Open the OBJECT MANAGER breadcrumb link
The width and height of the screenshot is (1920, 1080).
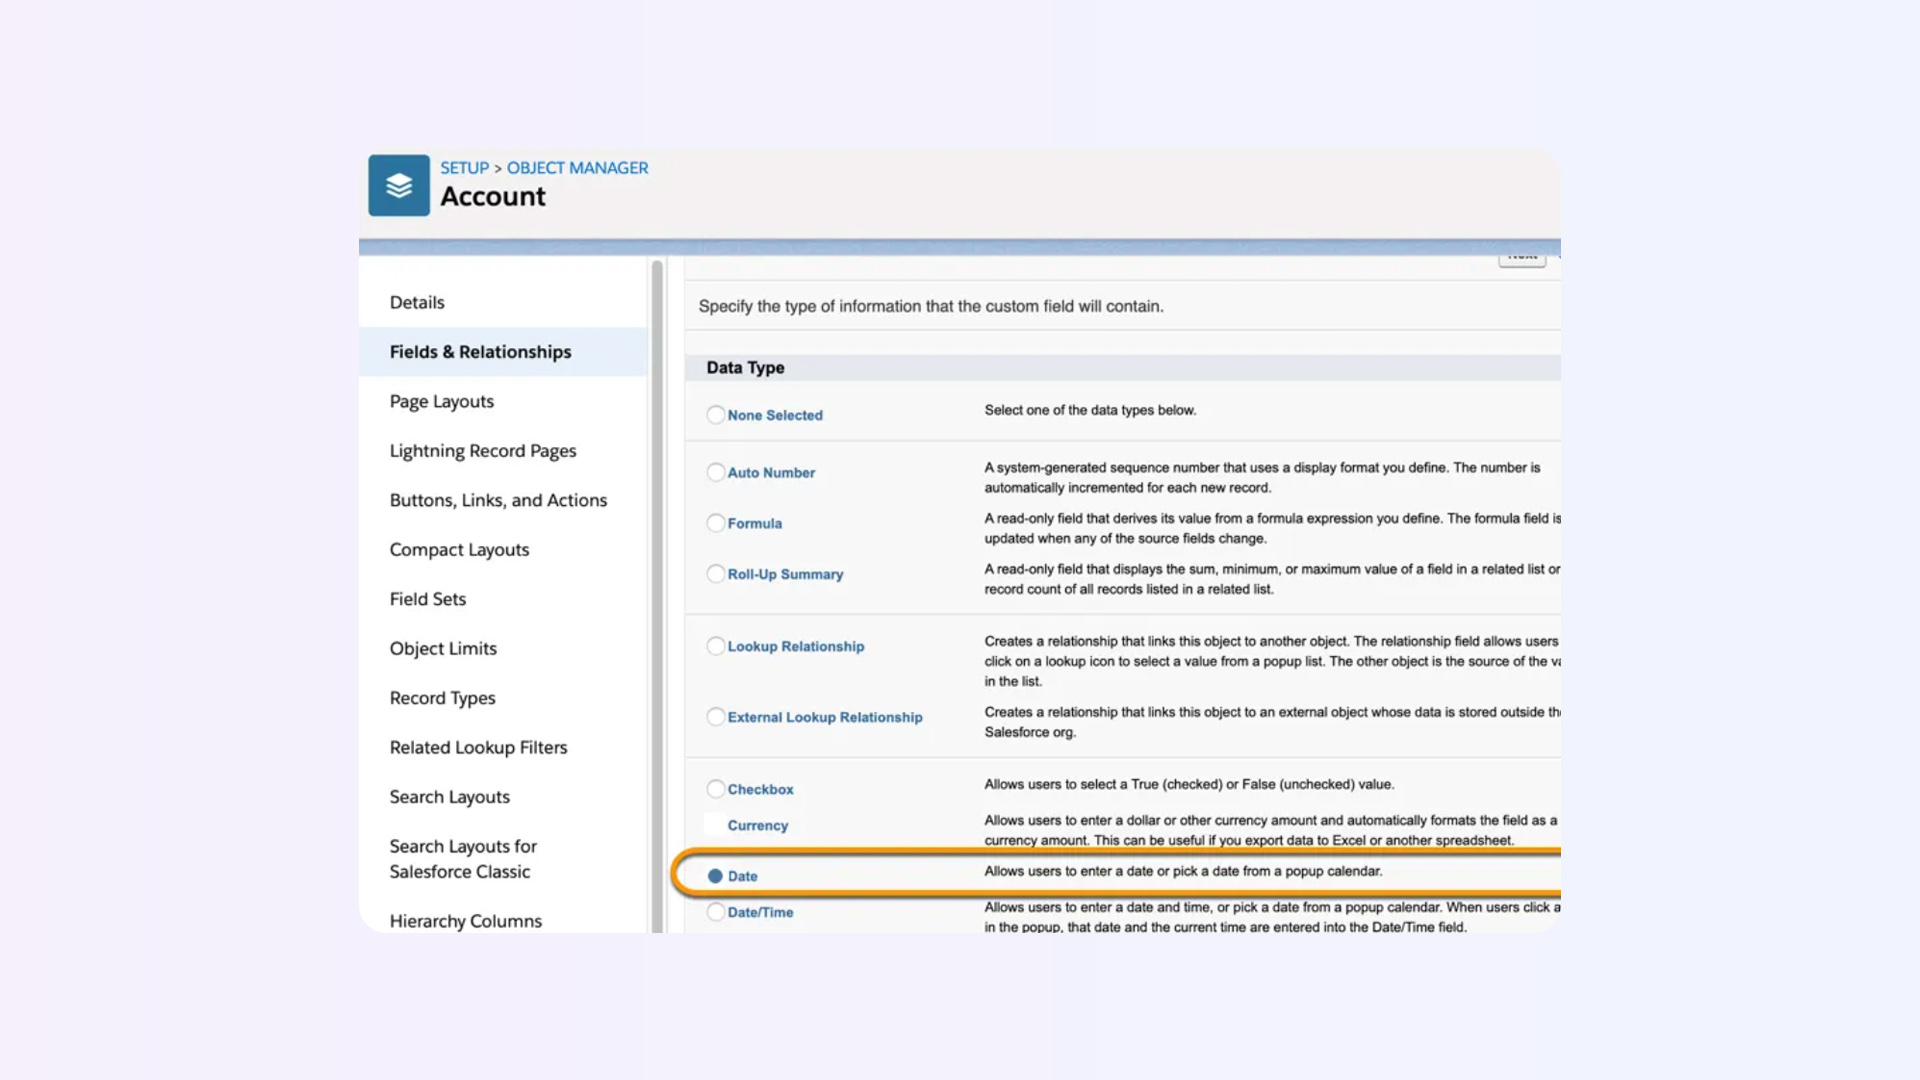click(x=577, y=168)
